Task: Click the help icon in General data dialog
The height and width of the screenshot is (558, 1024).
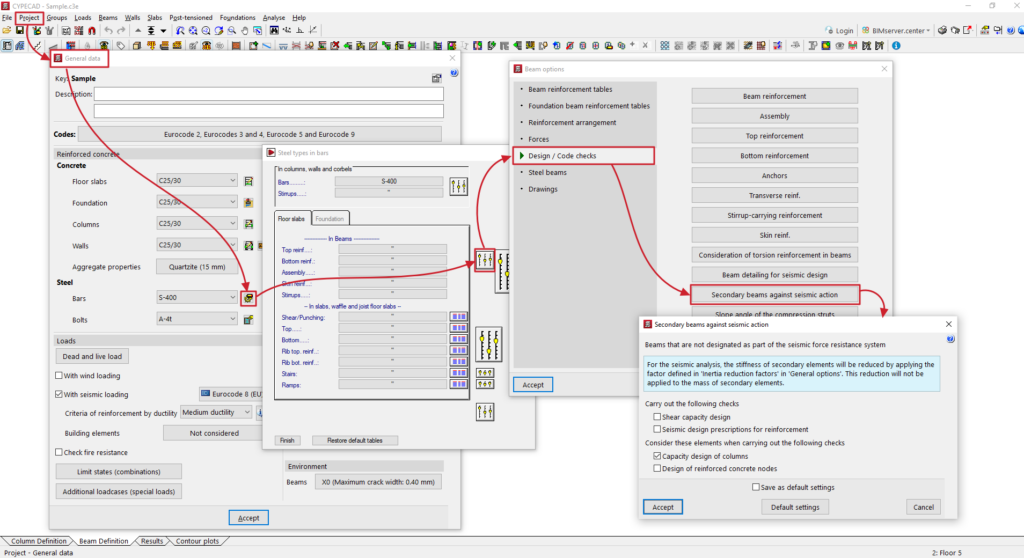Action: [454, 73]
